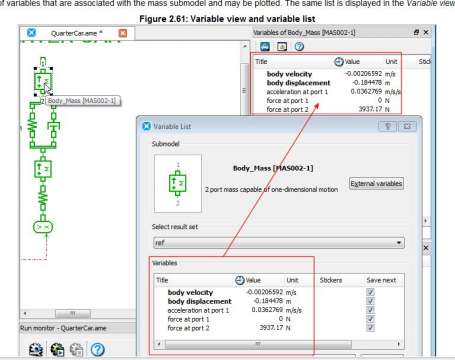The width and height of the screenshot is (455, 360).
Task: Toggle Save next checkbox for force at port 2
Action: pyautogui.click(x=370, y=328)
